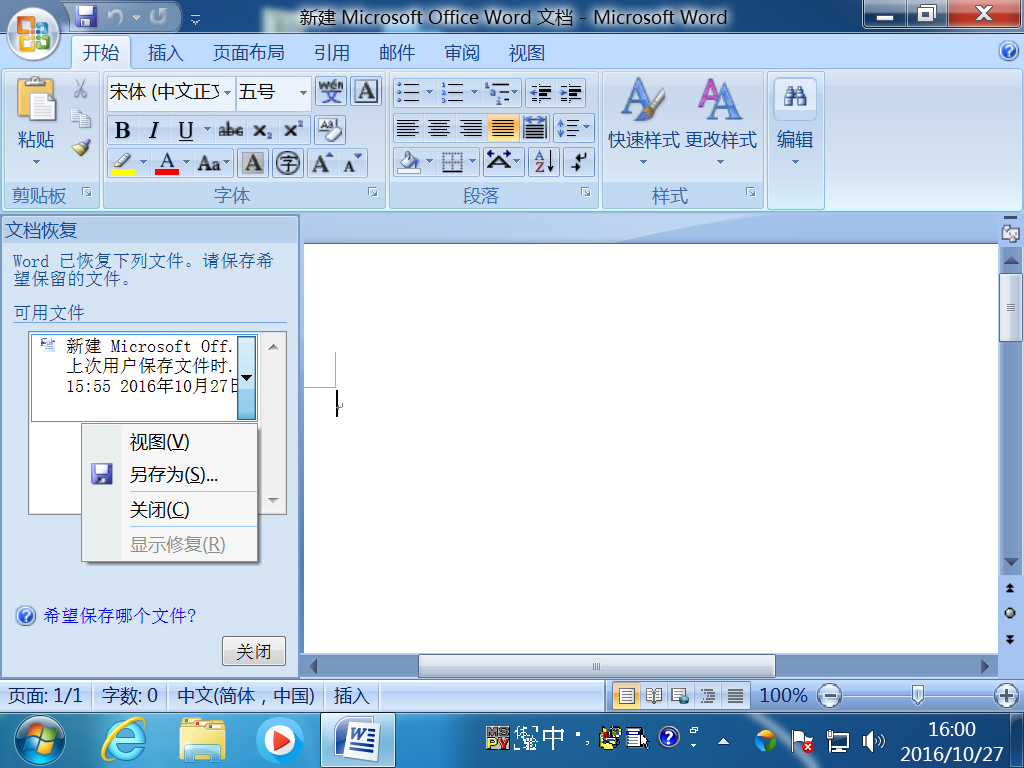Screen dimensions: 1024x768
Task: Open Change Styles (更改样式) menu
Action: coord(720,121)
